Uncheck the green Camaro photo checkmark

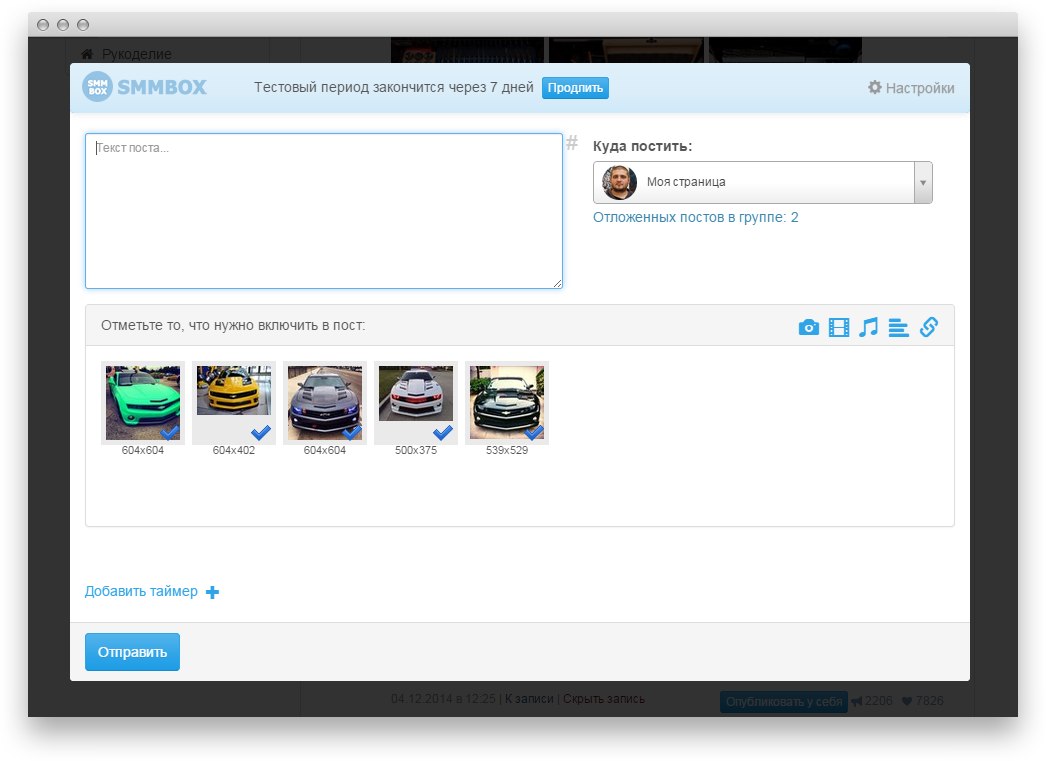[x=170, y=432]
